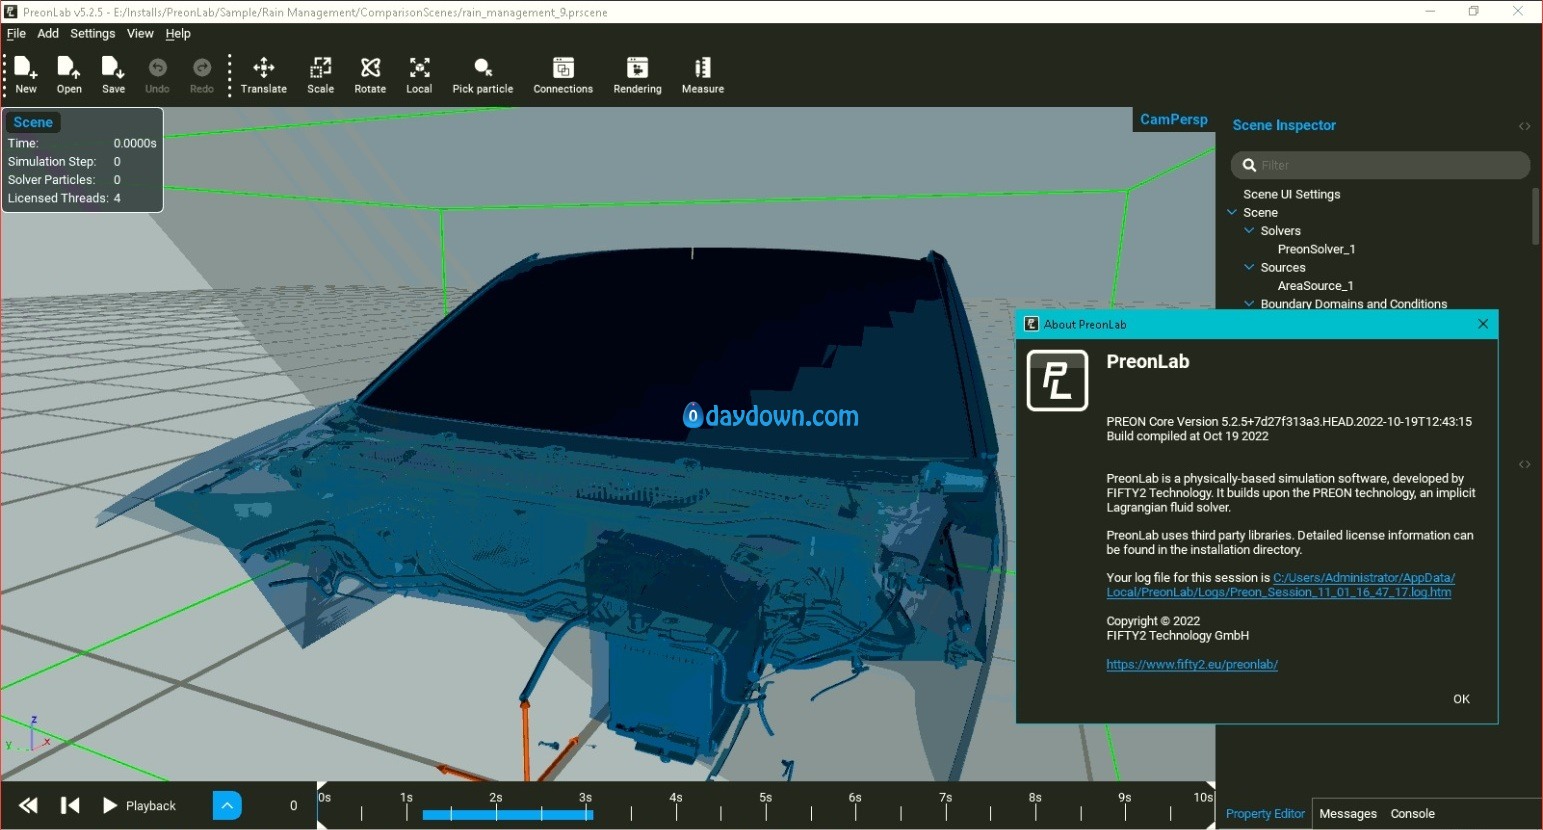Click the XYZ axis gizmo in viewport

(30, 735)
